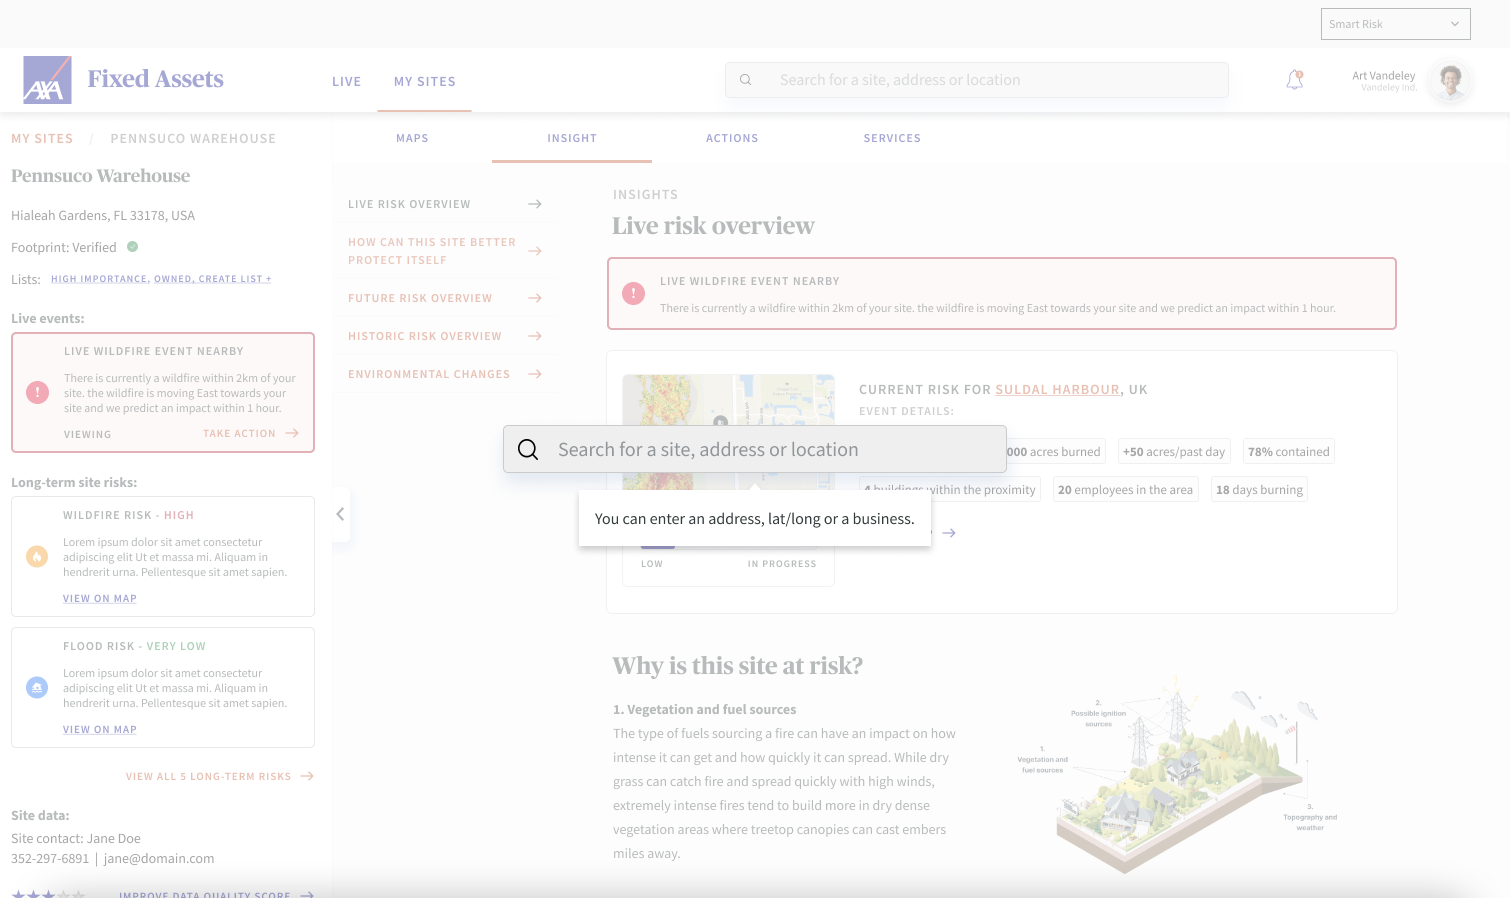Image resolution: width=1510 pixels, height=898 pixels.
Task: Click arrow beside Take Action
Action: point(292,433)
